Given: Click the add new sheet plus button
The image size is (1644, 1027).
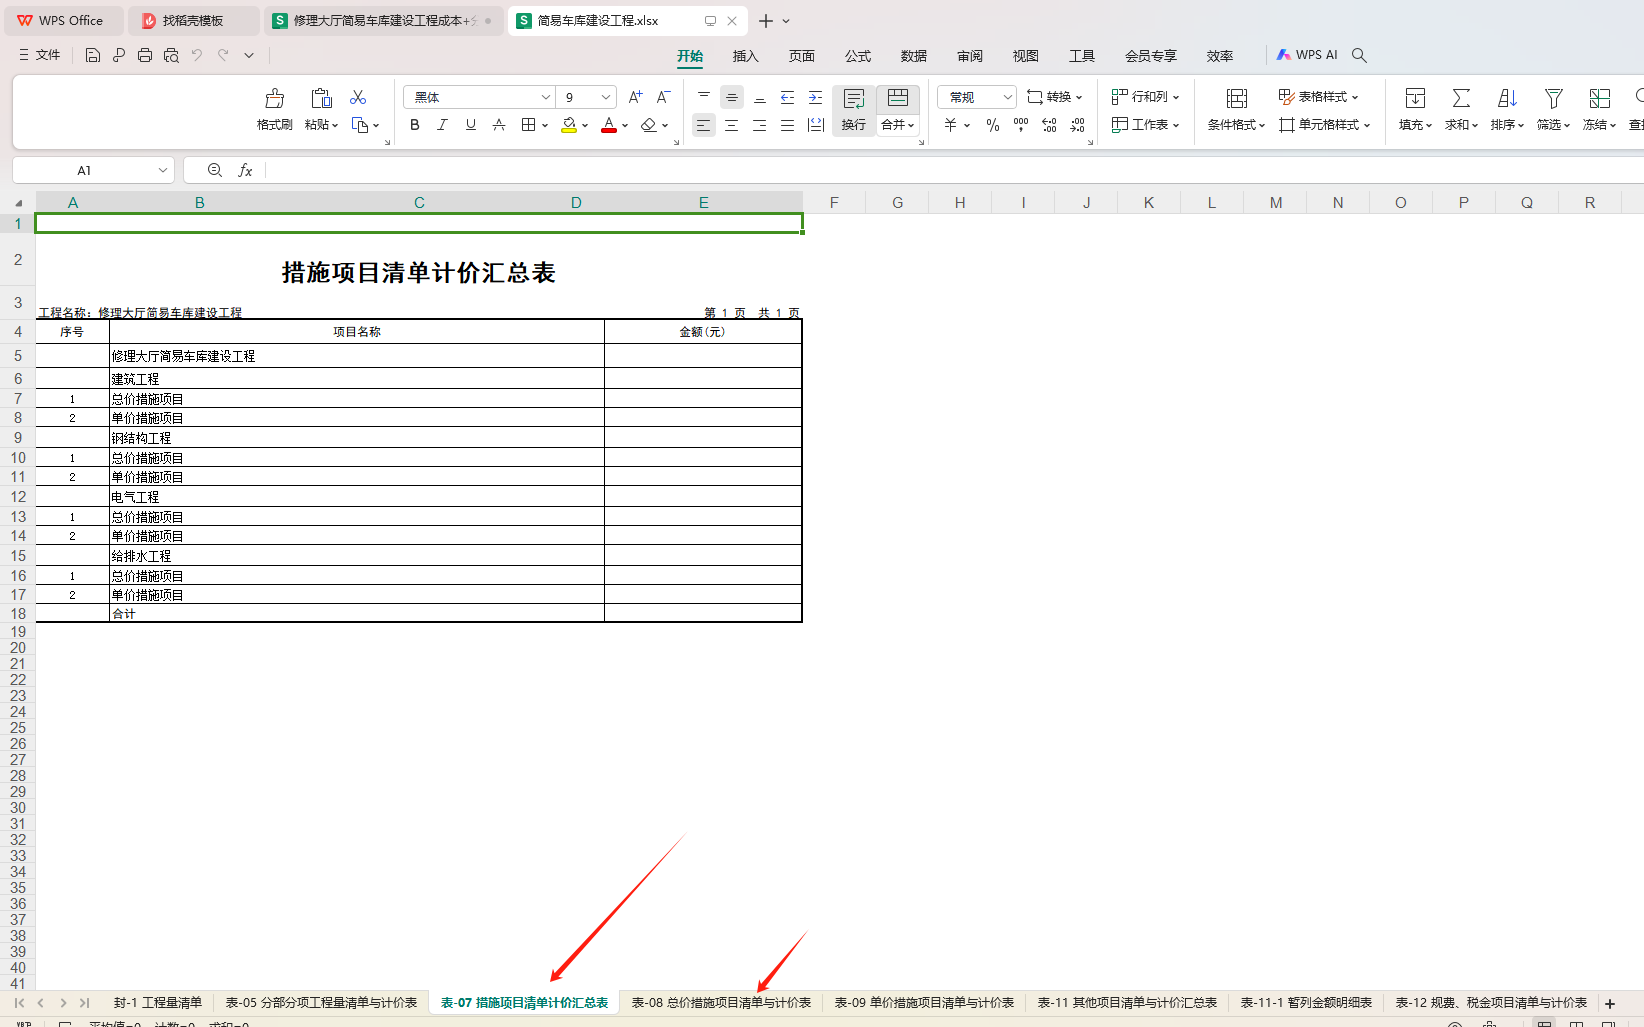Looking at the screenshot, I should pyautogui.click(x=1610, y=1003).
